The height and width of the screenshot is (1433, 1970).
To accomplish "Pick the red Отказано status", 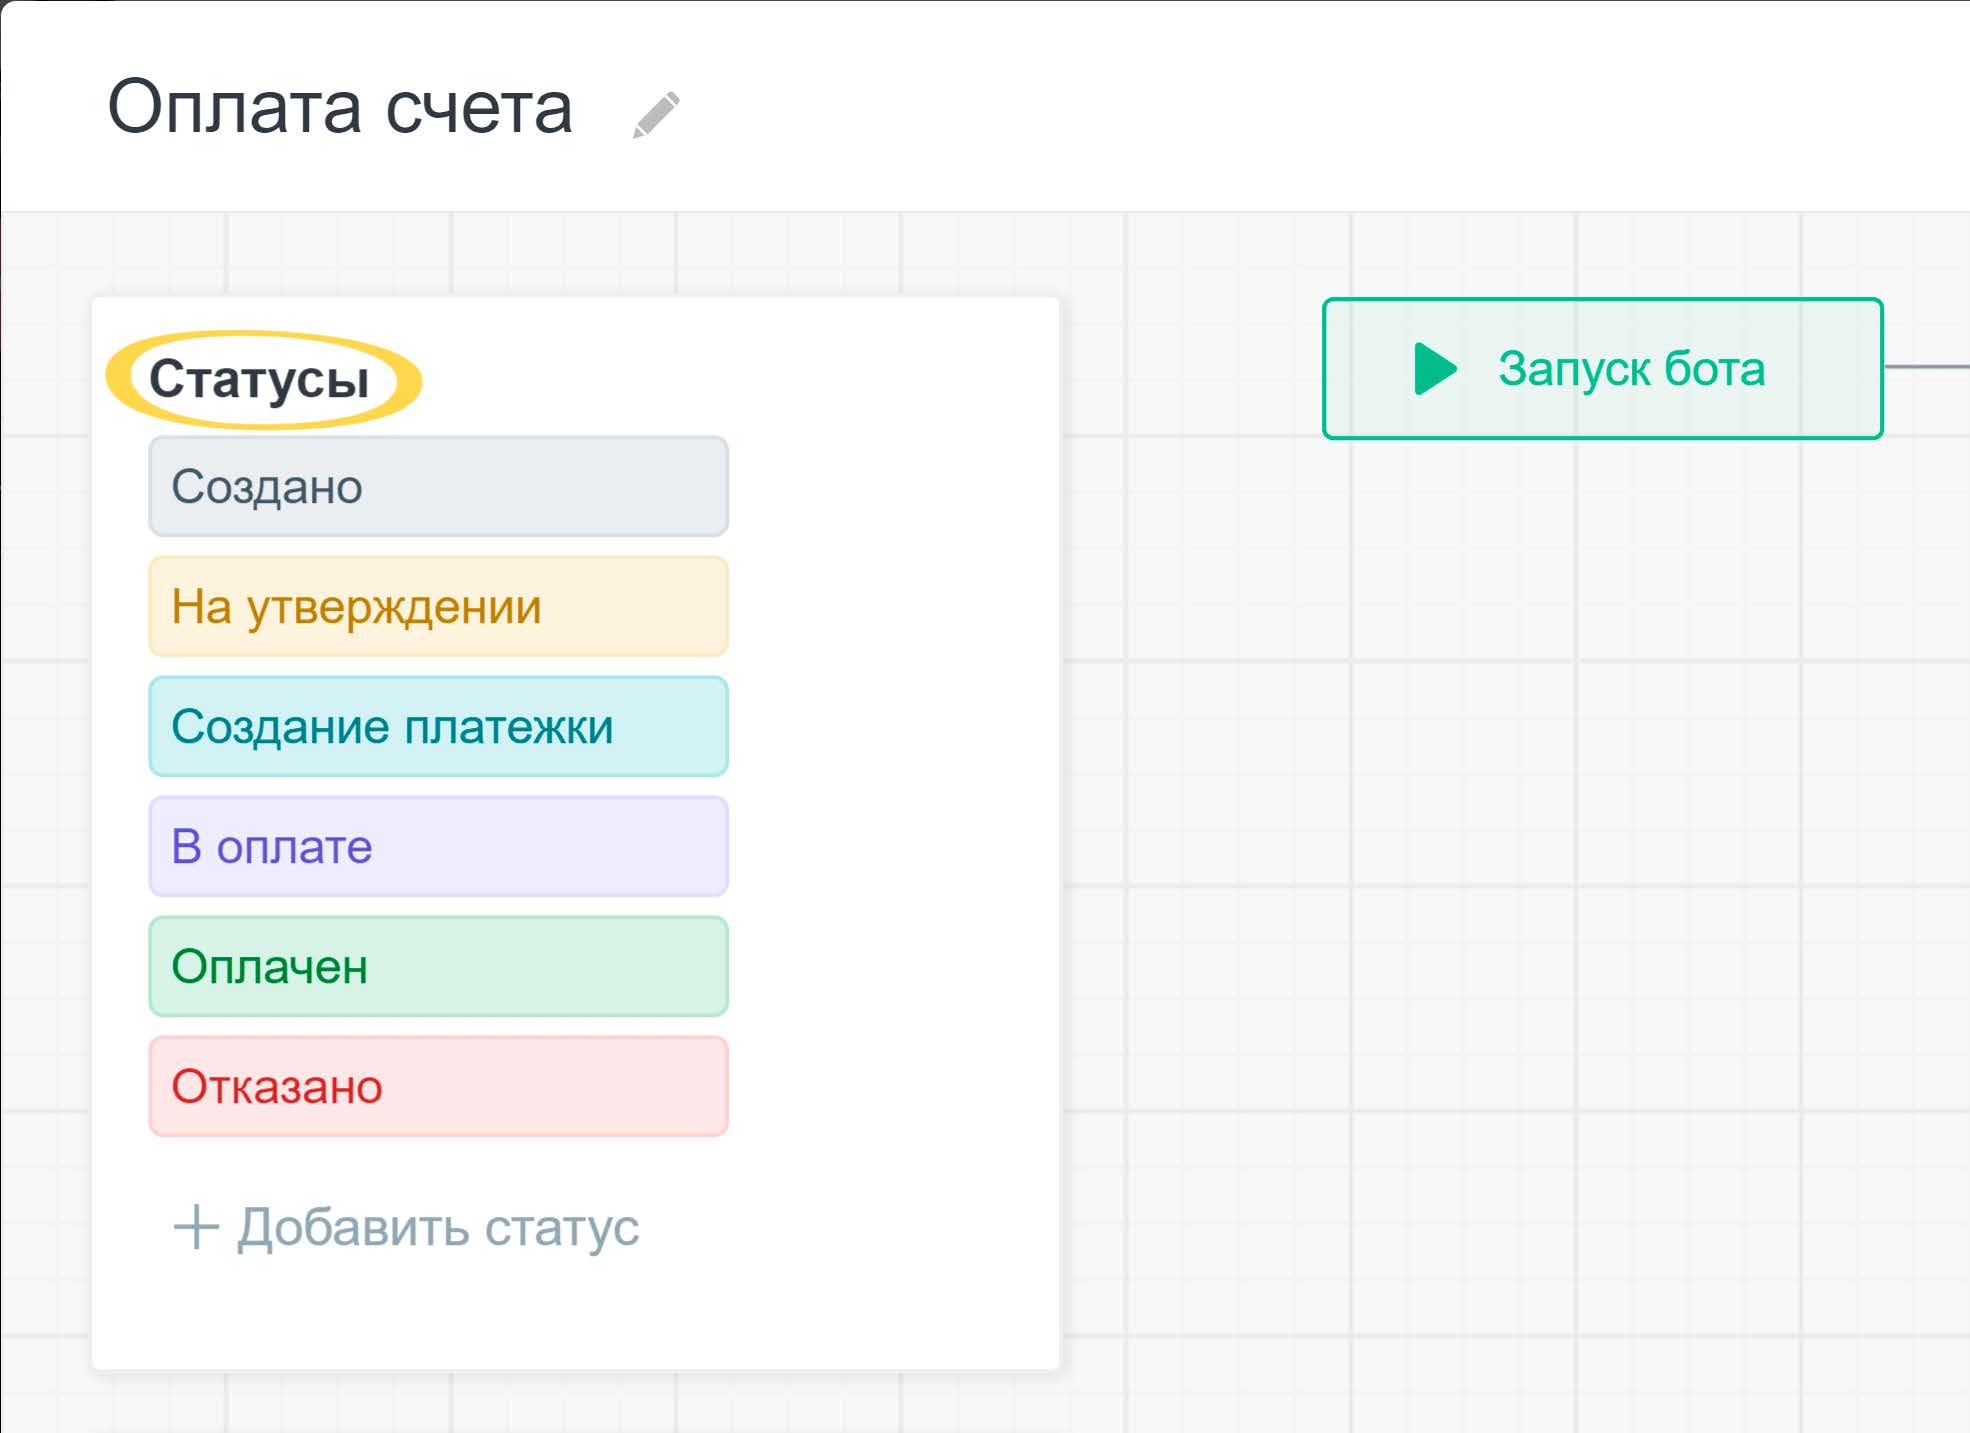I will (x=438, y=1087).
